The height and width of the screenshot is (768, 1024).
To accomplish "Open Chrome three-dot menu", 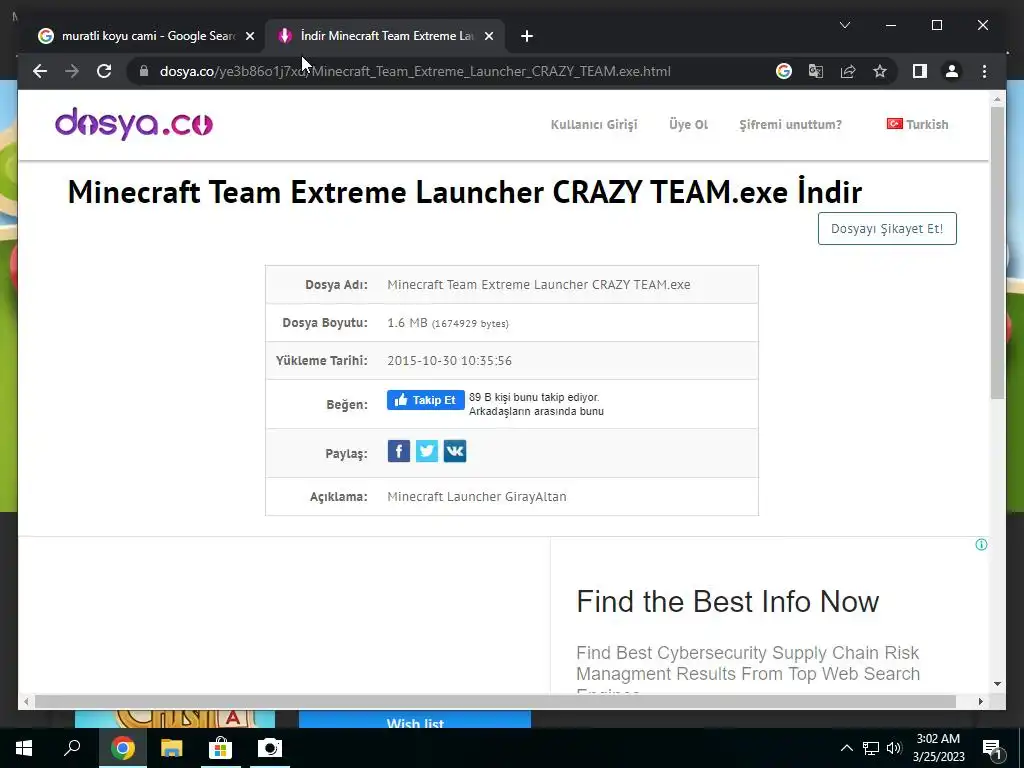I will coord(984,71).
